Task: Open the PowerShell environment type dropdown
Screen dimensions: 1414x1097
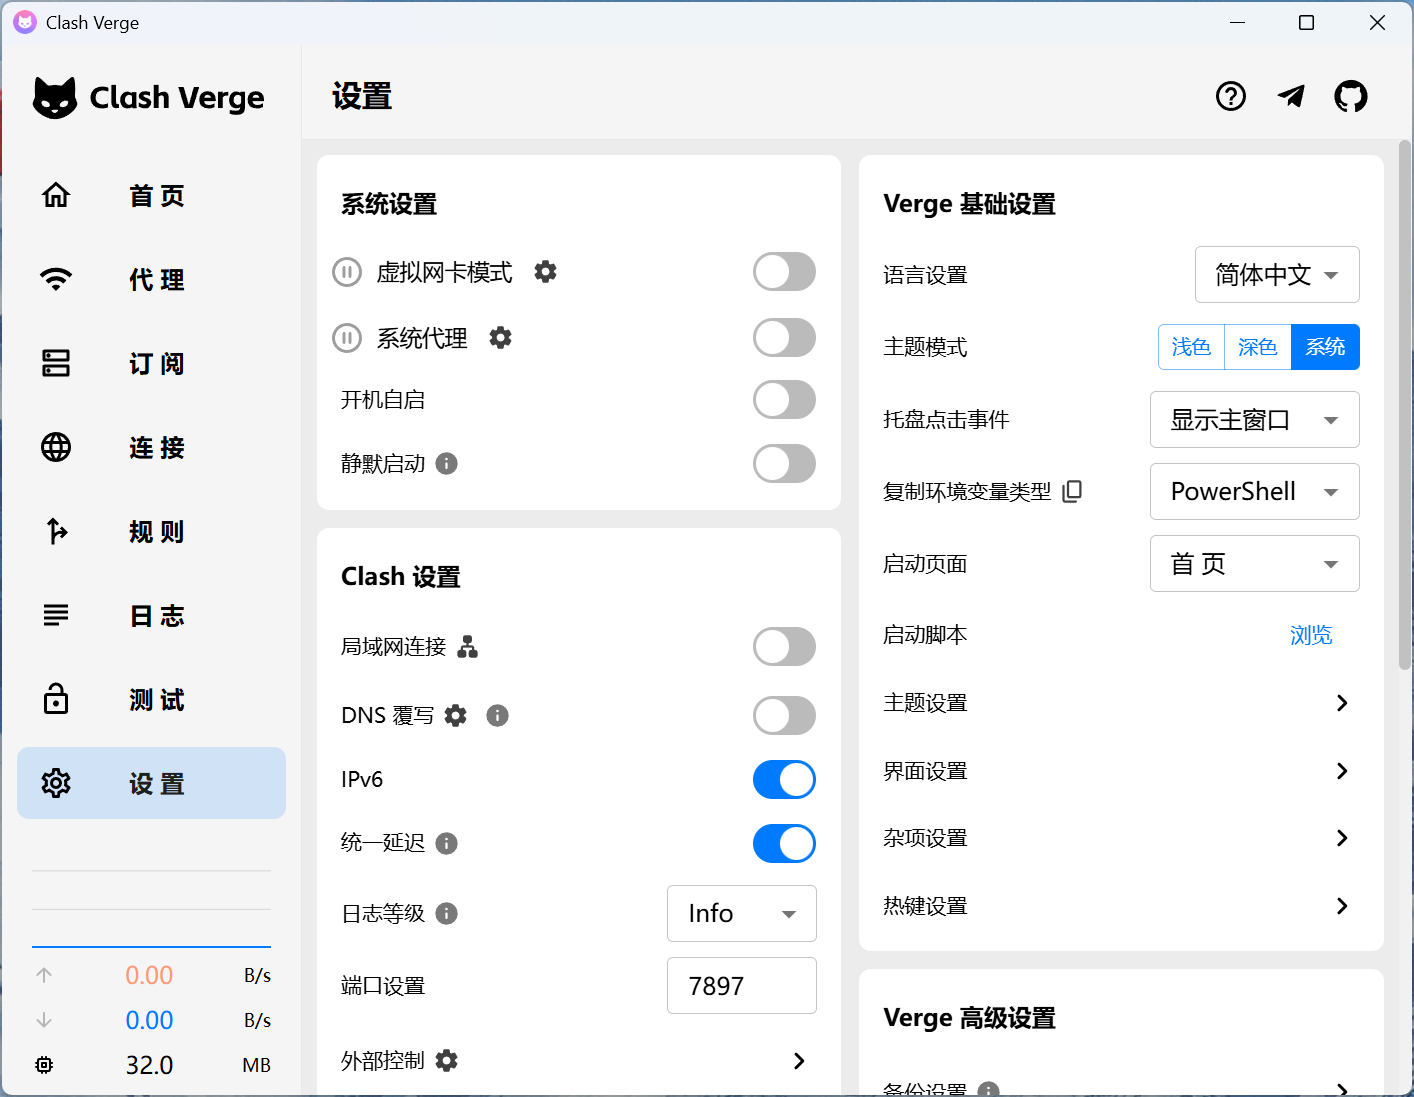Action: pyautogui.click(x=1255, y=491)
